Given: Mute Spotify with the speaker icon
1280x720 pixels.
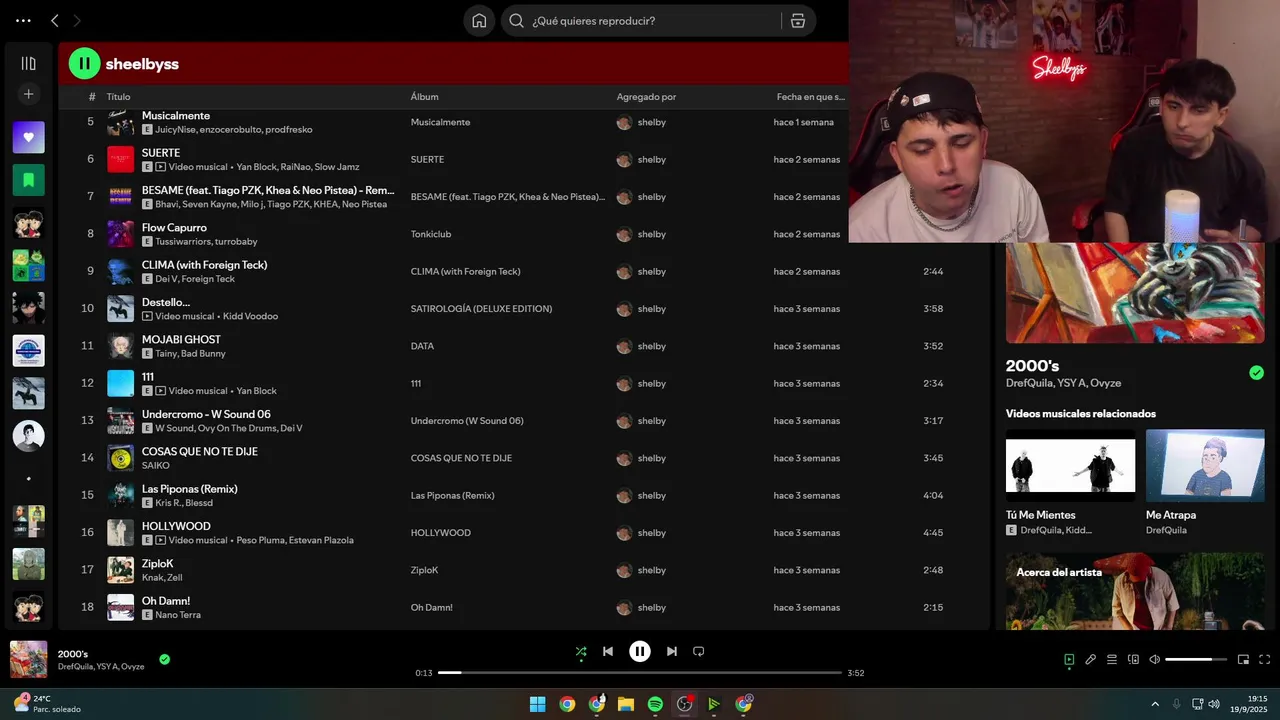Looking at the screenshot, I should pos(1154,660).
